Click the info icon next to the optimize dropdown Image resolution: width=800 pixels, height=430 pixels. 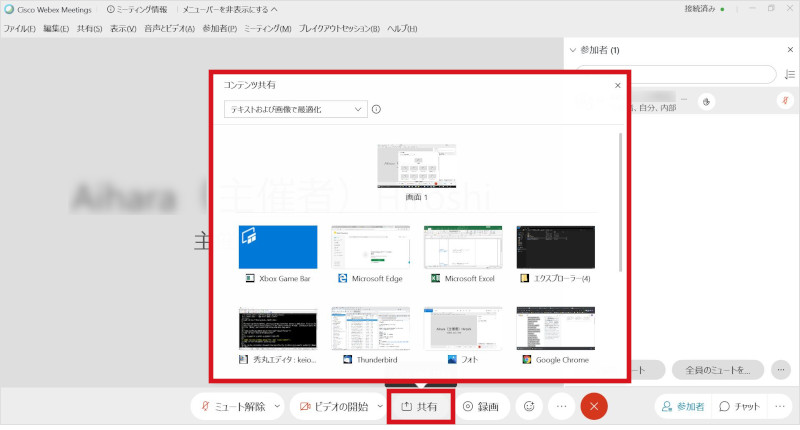[x=377, y=110]
